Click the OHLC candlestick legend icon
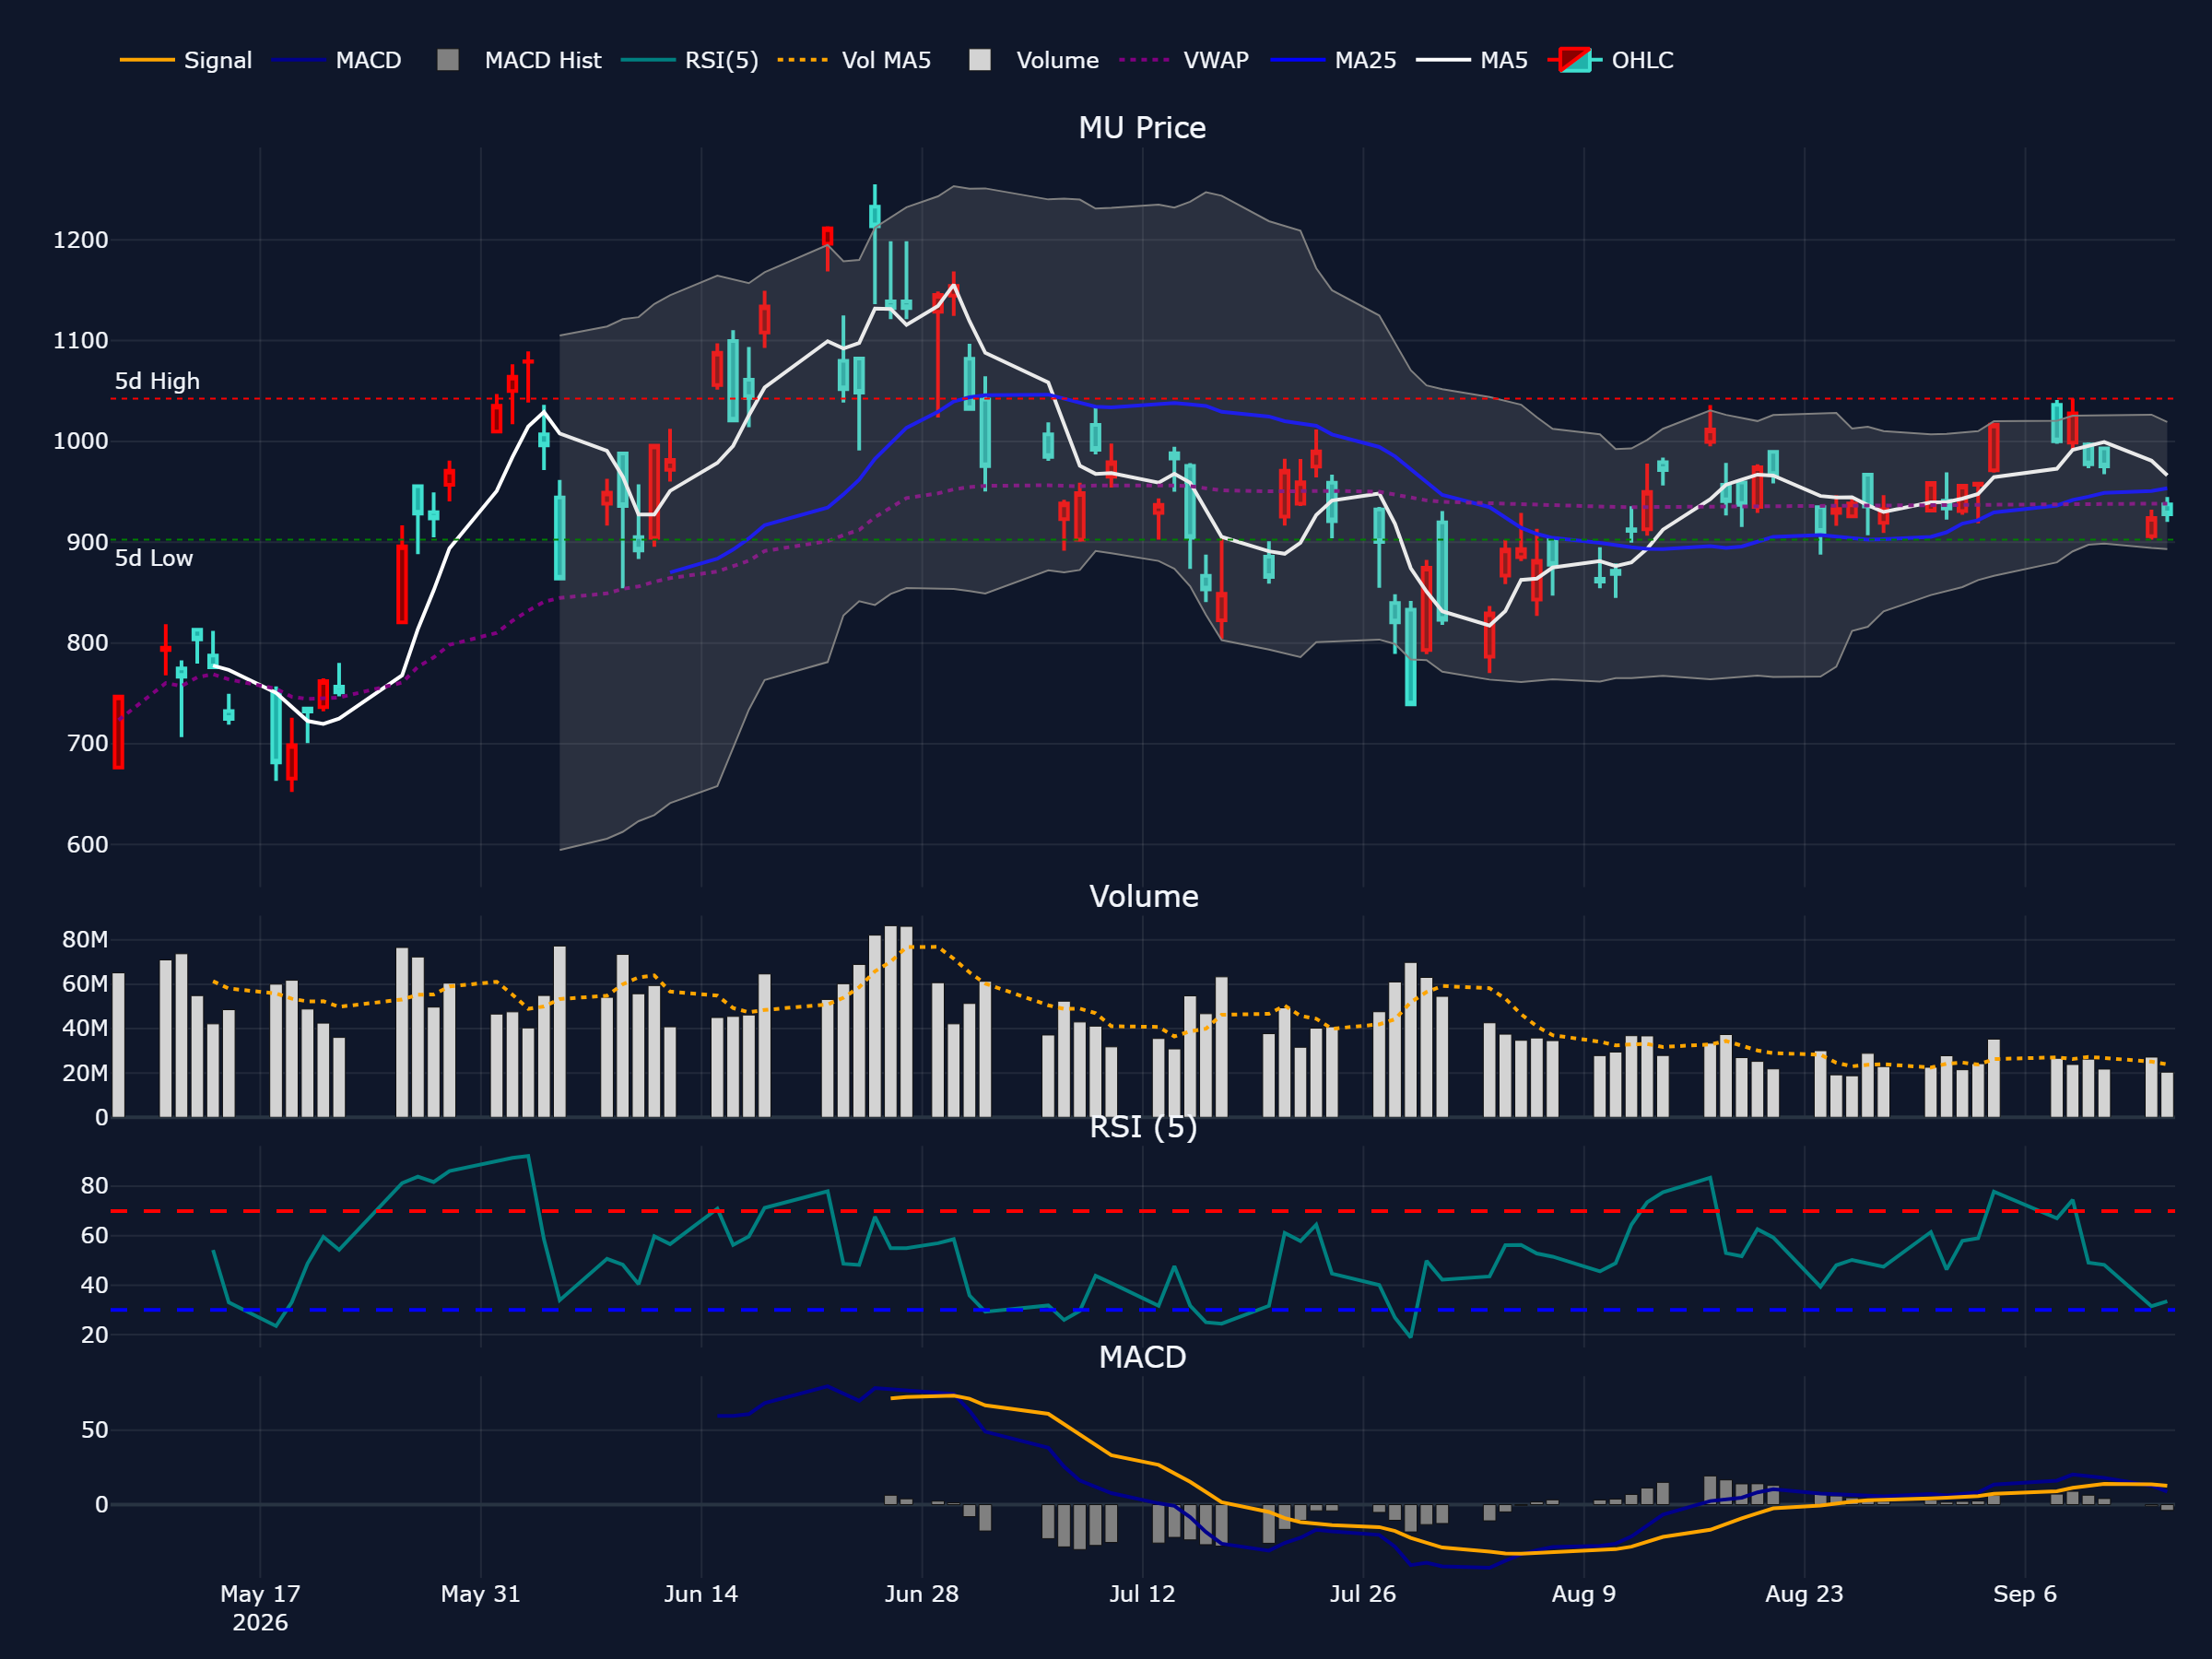The image size is (2212, 1659). [1575, 60]
